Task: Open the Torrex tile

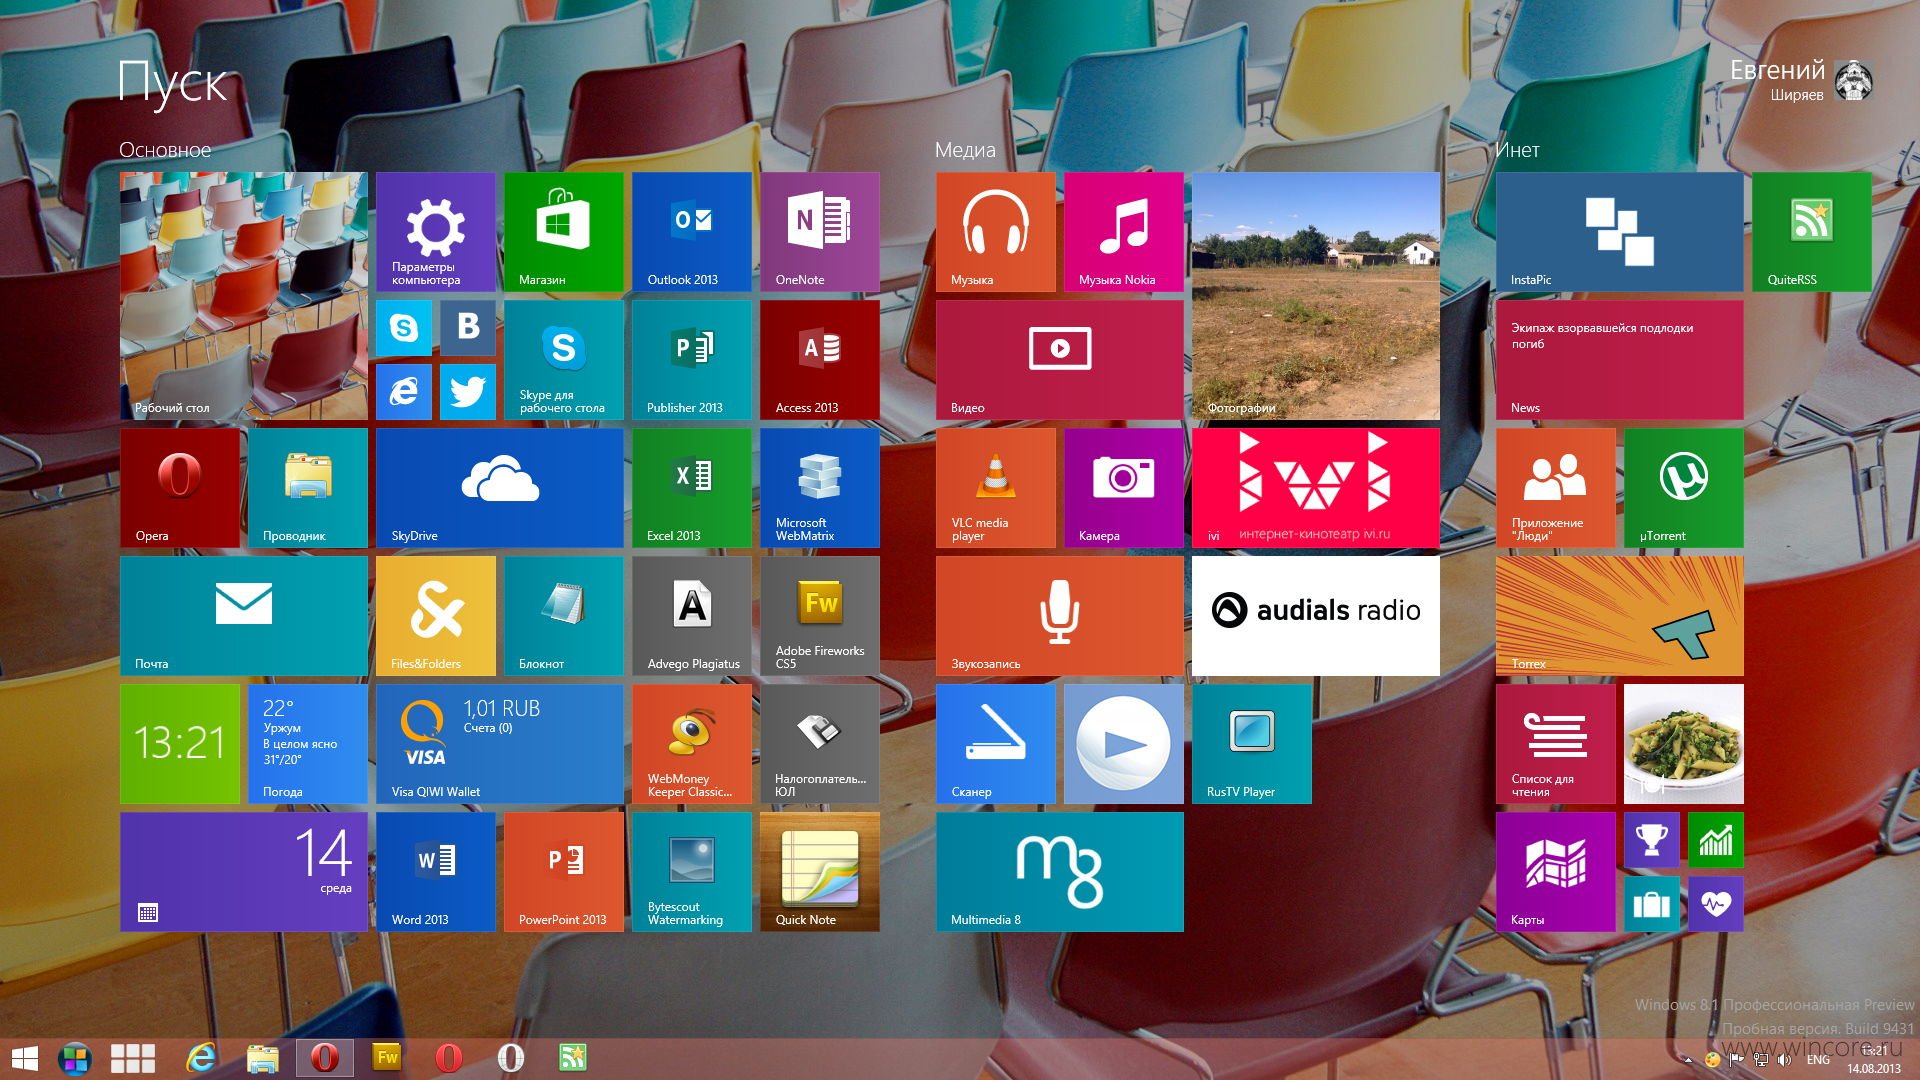Action: click(1619, 616)
